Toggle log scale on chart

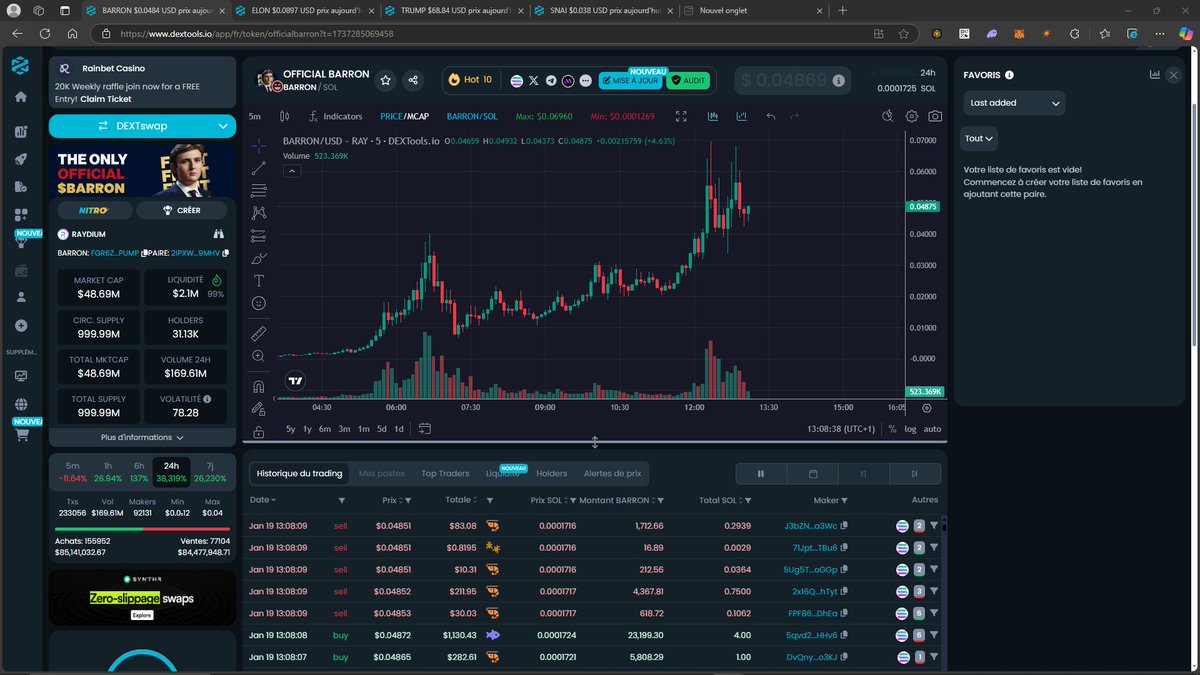coord(910,429)
